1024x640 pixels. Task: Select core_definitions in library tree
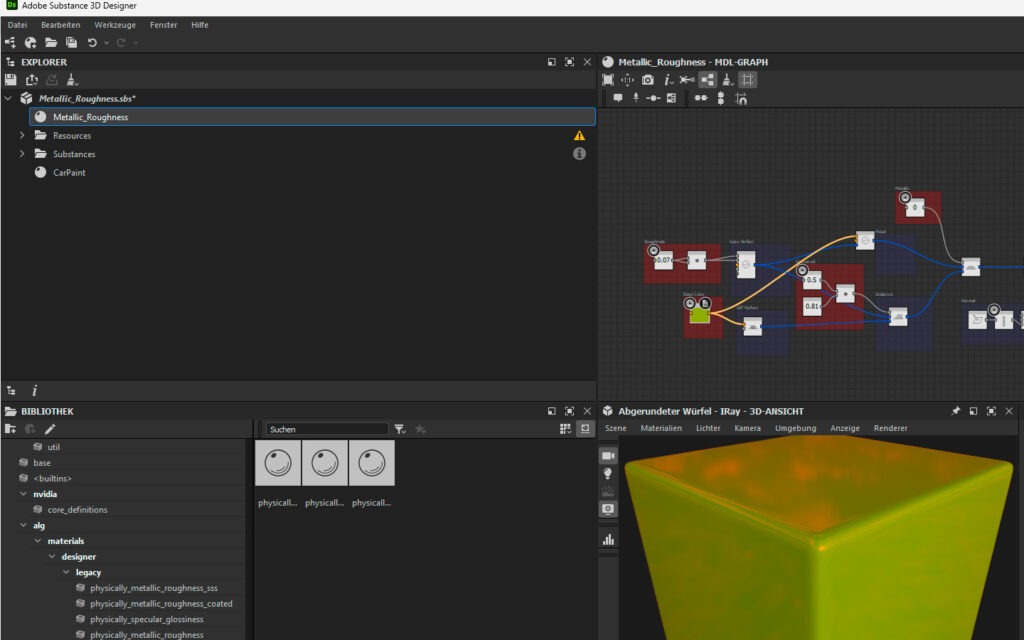pyautogui.click(x=77, y=509)
